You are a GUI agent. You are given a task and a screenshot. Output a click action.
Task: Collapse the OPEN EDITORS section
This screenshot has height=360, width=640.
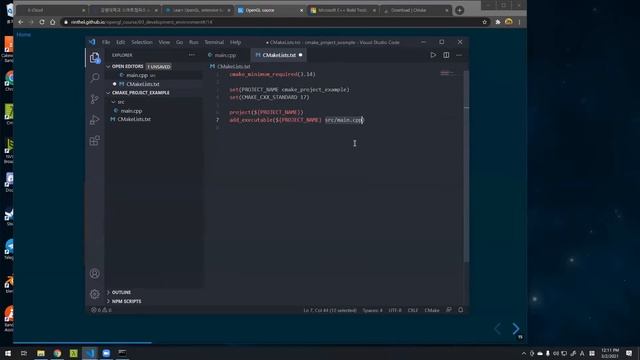click(x=108, y=66)
